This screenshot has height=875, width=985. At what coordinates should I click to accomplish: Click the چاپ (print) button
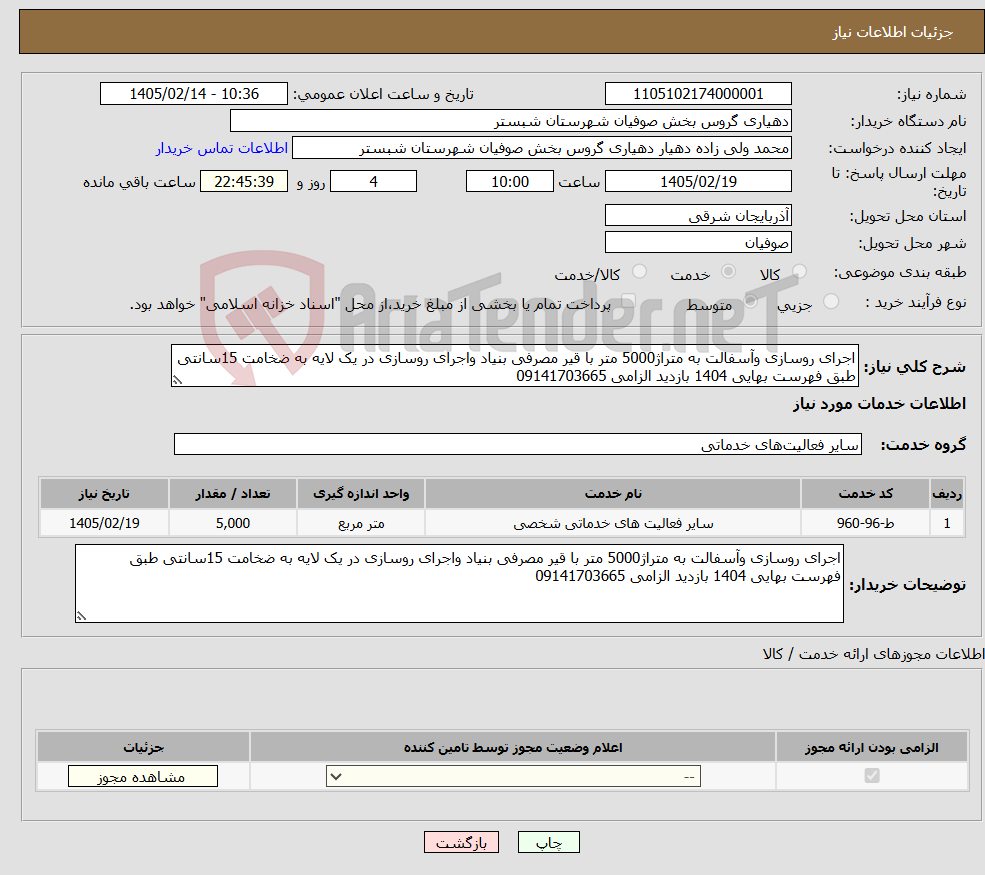click(x=548, y=842)
